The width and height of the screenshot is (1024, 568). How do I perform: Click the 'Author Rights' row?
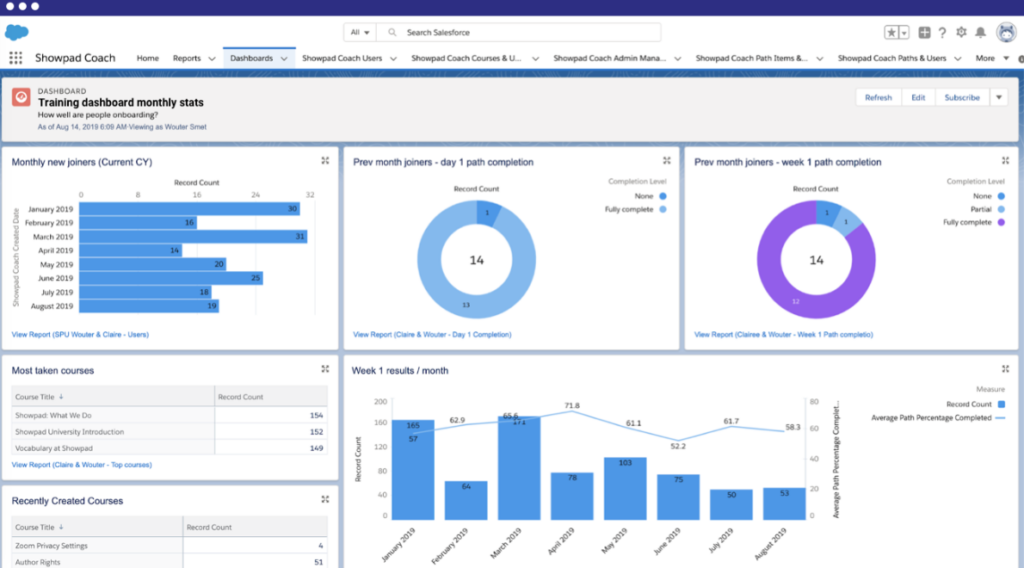click(x=170, y=561)
